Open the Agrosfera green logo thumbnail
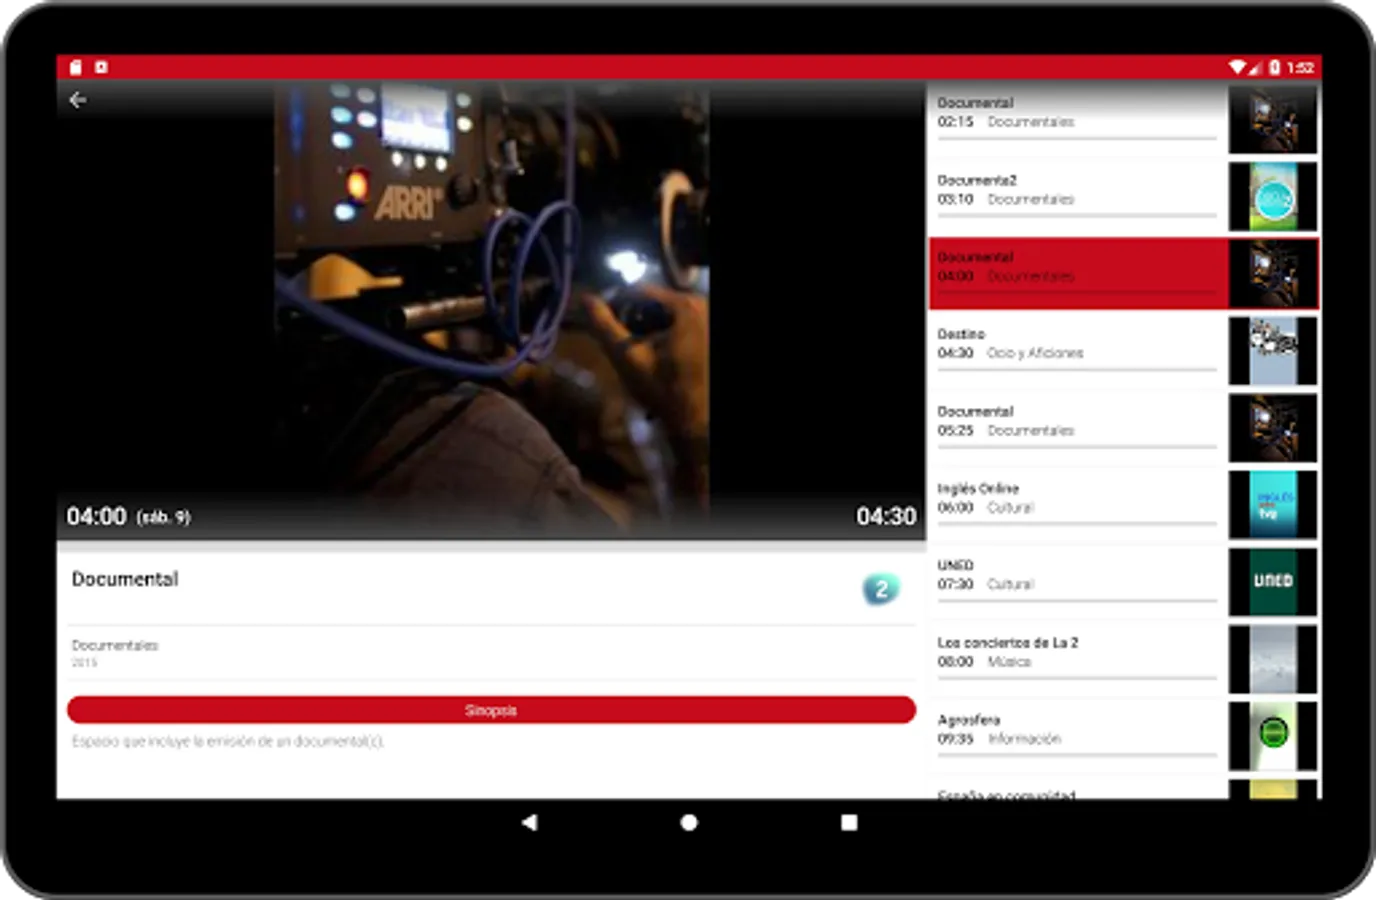 point(1273,735)
